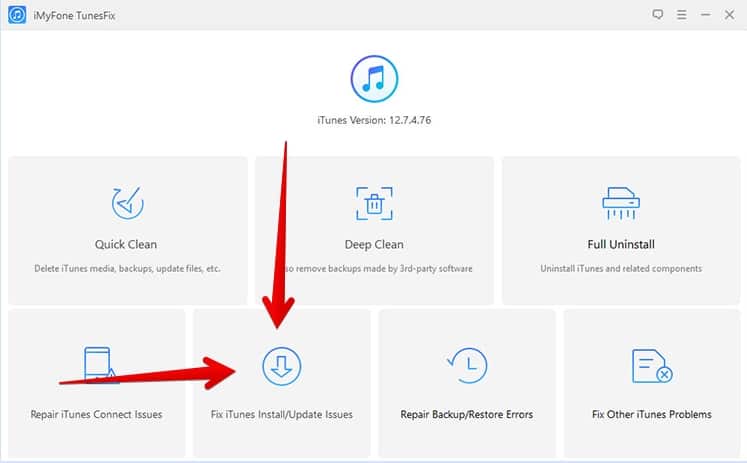Click the Quick Clean broom icon
This screenshot has width=747, height=463.
(128, 203)
